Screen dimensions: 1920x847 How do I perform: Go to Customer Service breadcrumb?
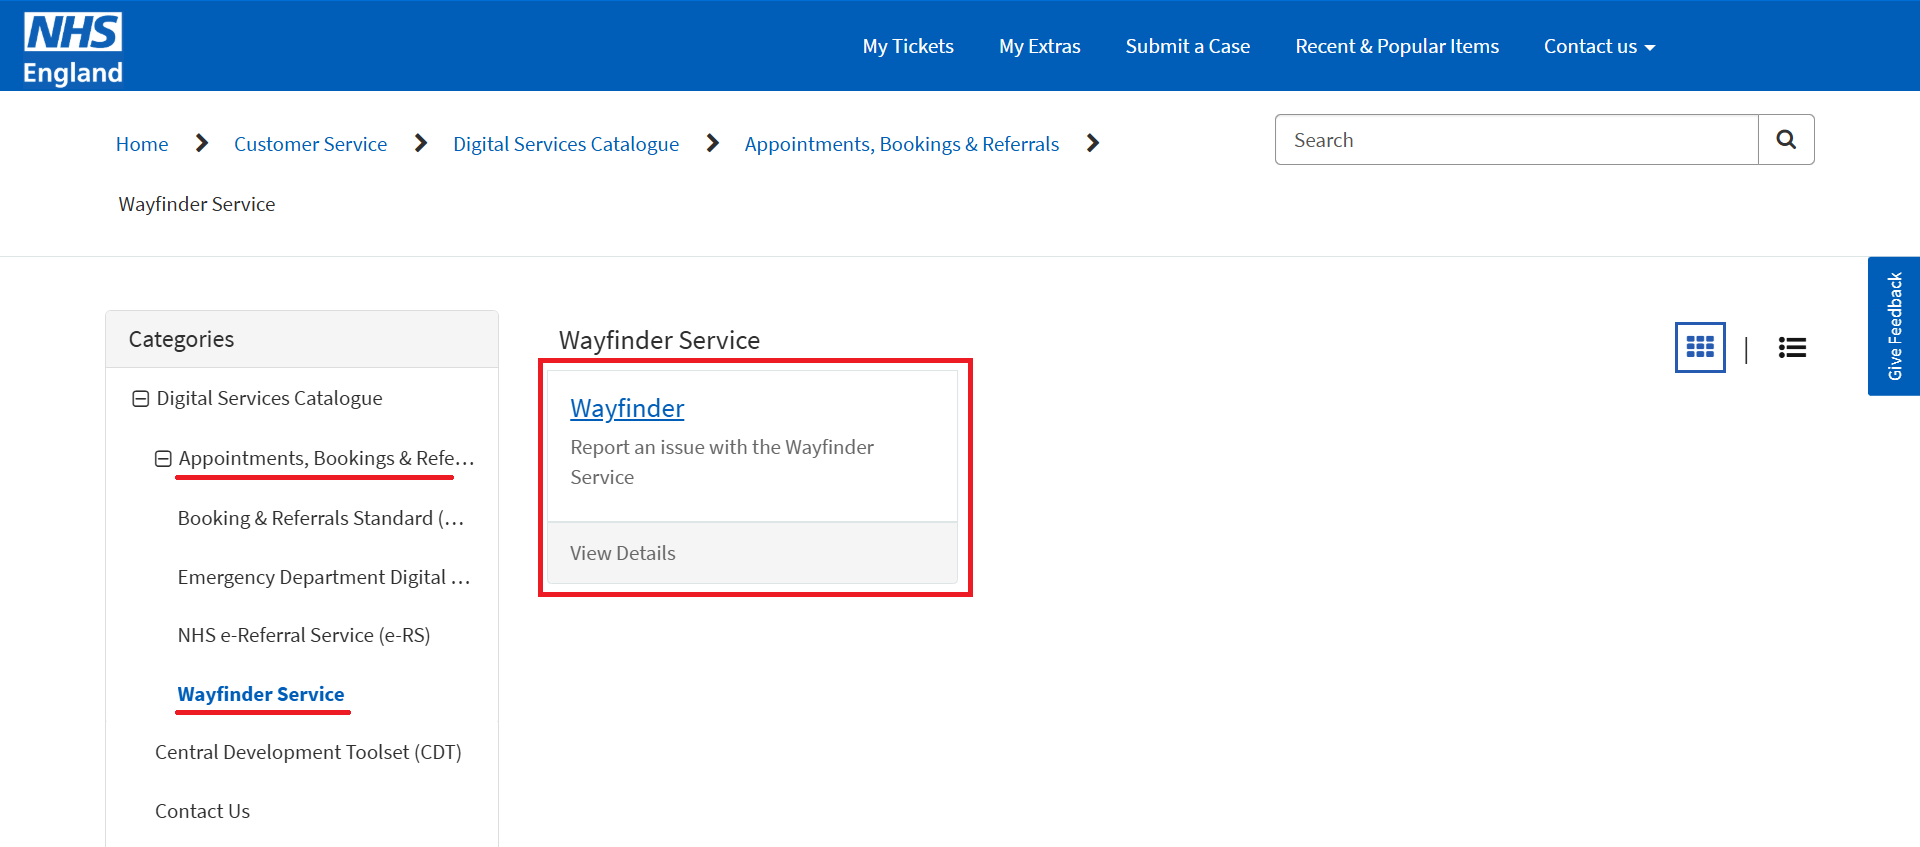pyautogui.click(x=310, y=144)
